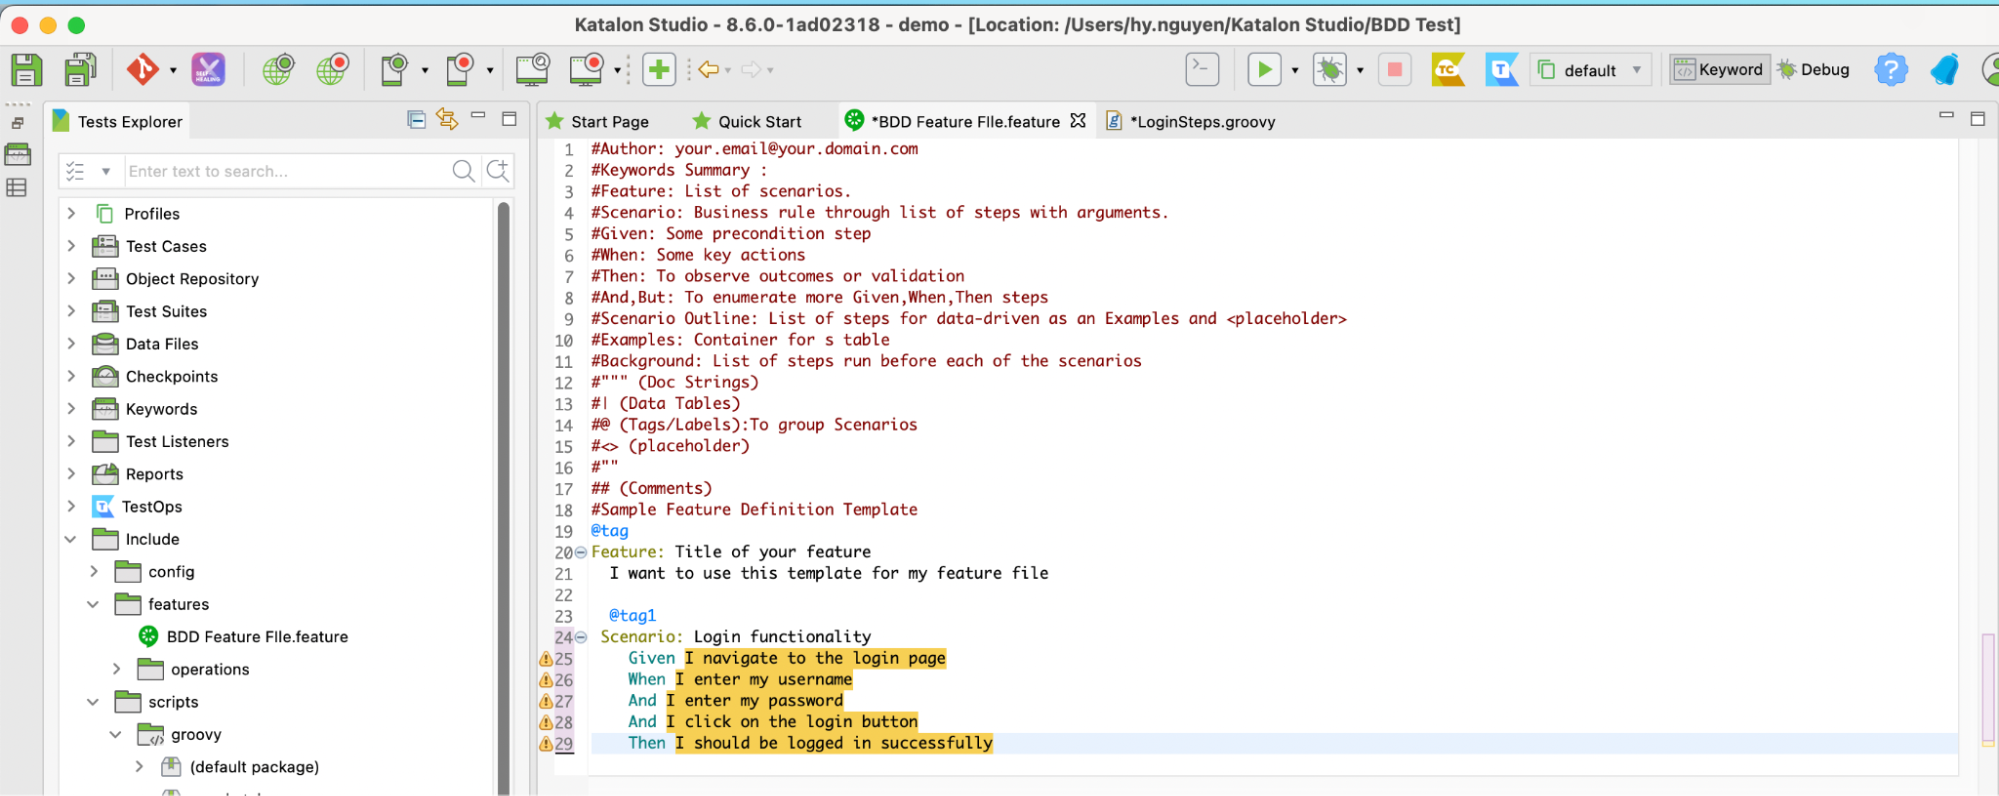Launch Spy Windows tool
This screenshot has width=1999, height=796.
tap(533, 70)
